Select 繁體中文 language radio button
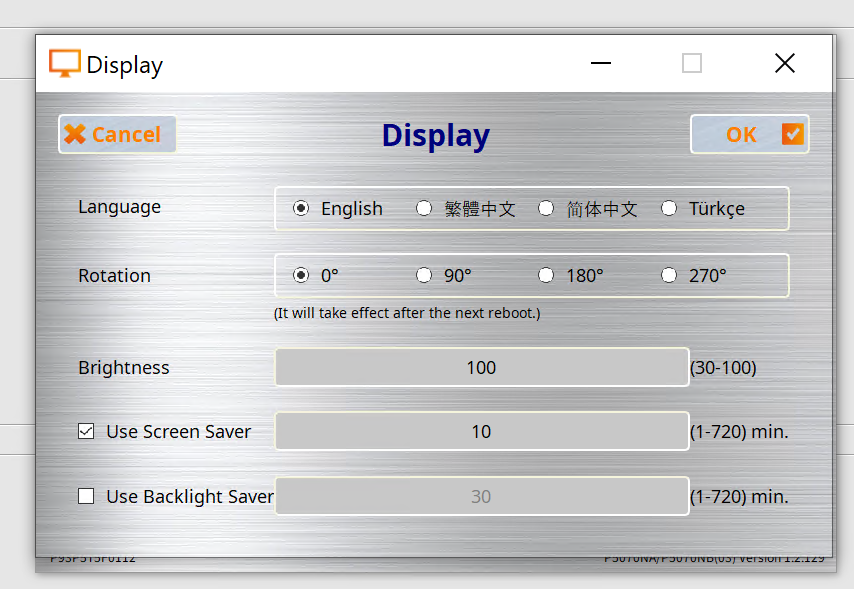This screenshot has height=589, width=854. click(x=424, y=208)
